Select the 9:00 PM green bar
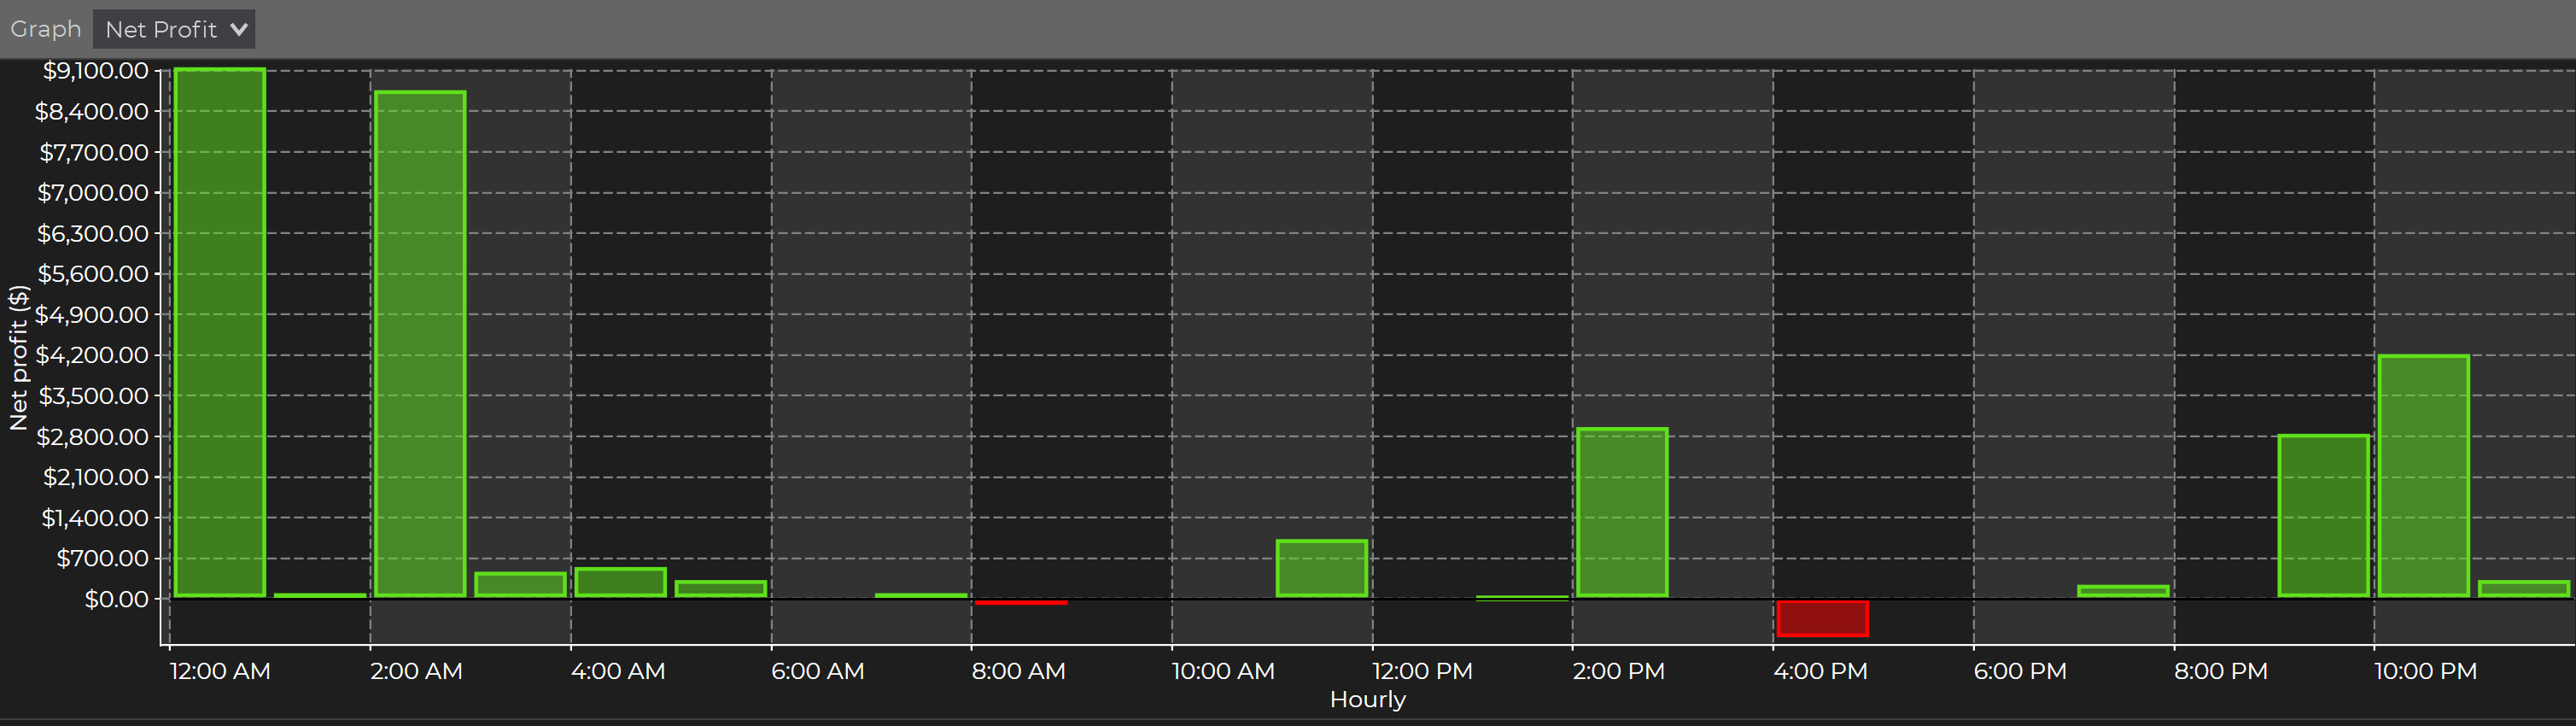This screenshot has width=2576, height=726. (2324, 515)
